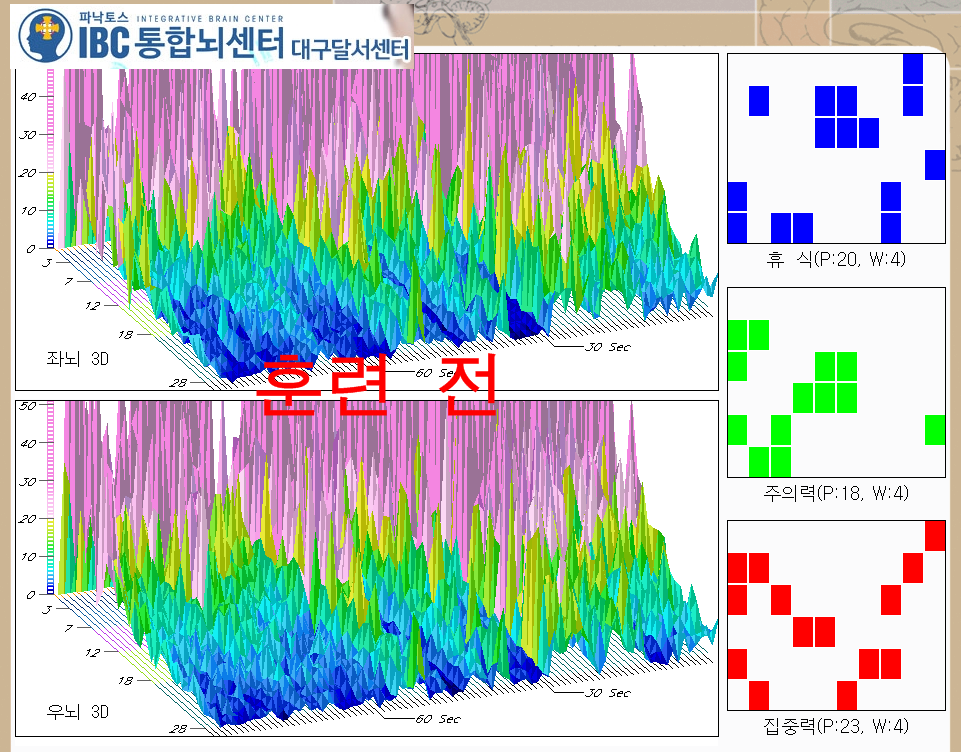This screenshot has height=752, width=961.
Task: Click the 집중력(P:23, W:4) caption
Action: coord(835,726)
